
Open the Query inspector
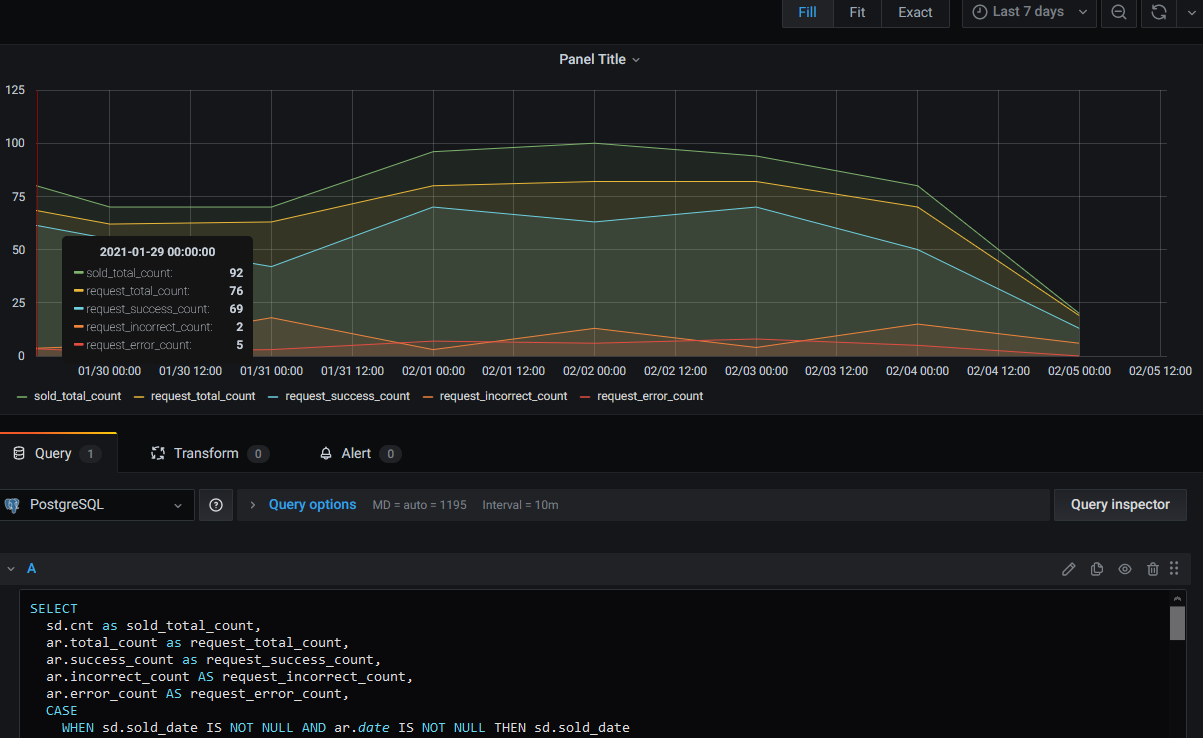point(1120,504)
